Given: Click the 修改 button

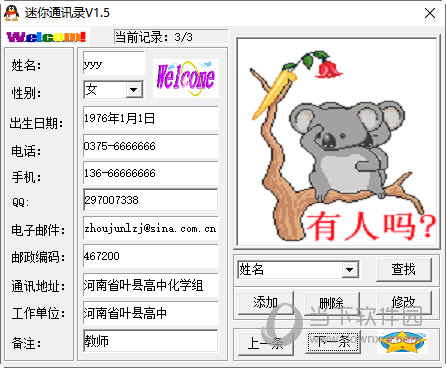Looking at the screenshot, I should point(404,303).
